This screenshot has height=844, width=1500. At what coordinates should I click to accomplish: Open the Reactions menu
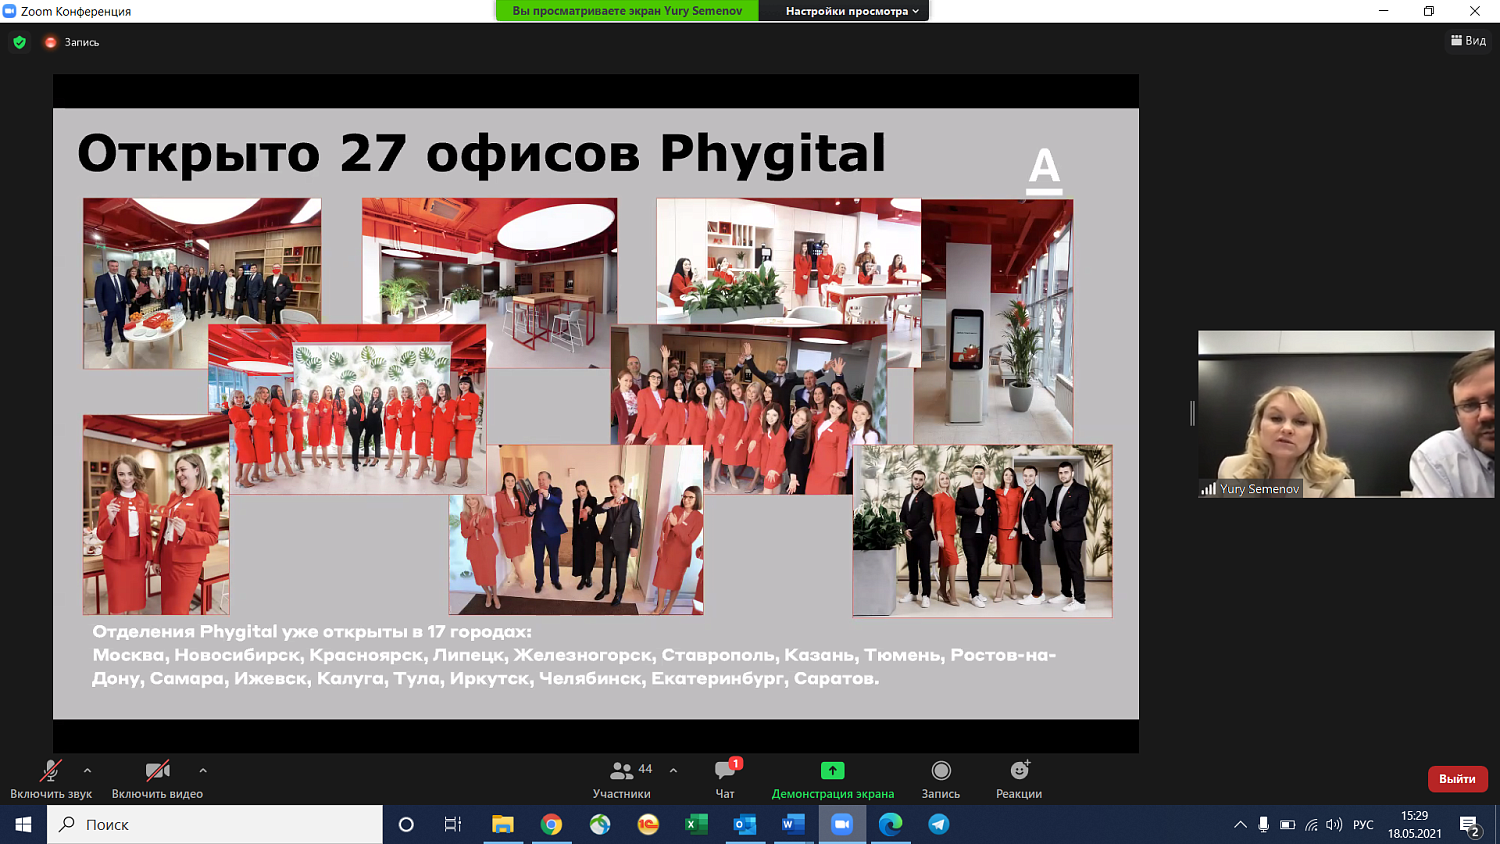[x=1018, y=771]
